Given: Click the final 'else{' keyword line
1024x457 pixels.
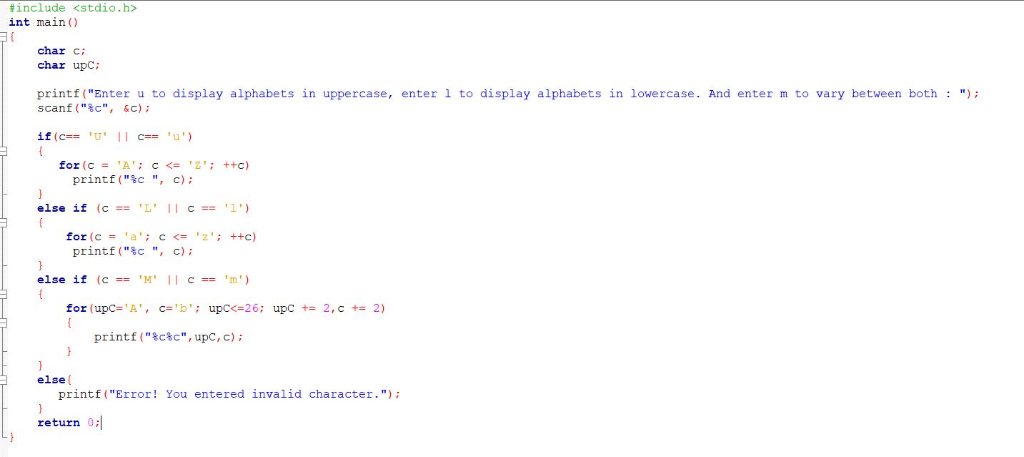Looking at the screenshot, I should click(54, 379).
